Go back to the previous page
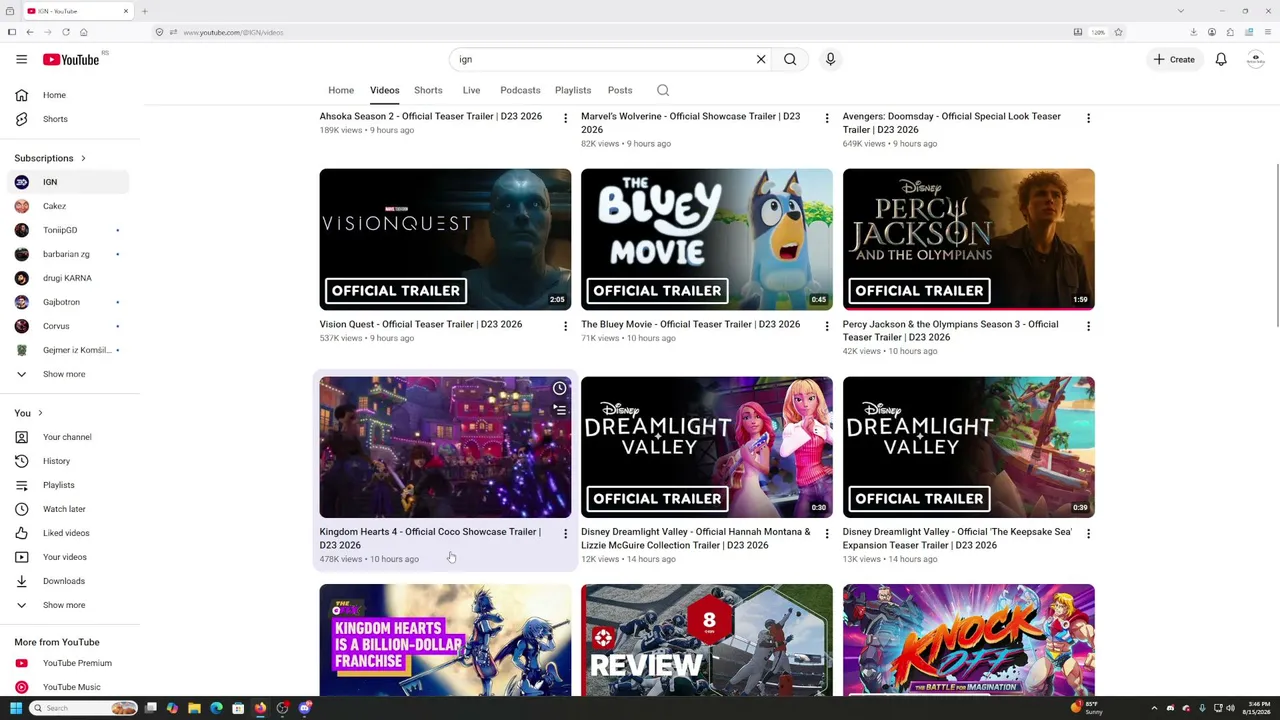 click(30, 32)
